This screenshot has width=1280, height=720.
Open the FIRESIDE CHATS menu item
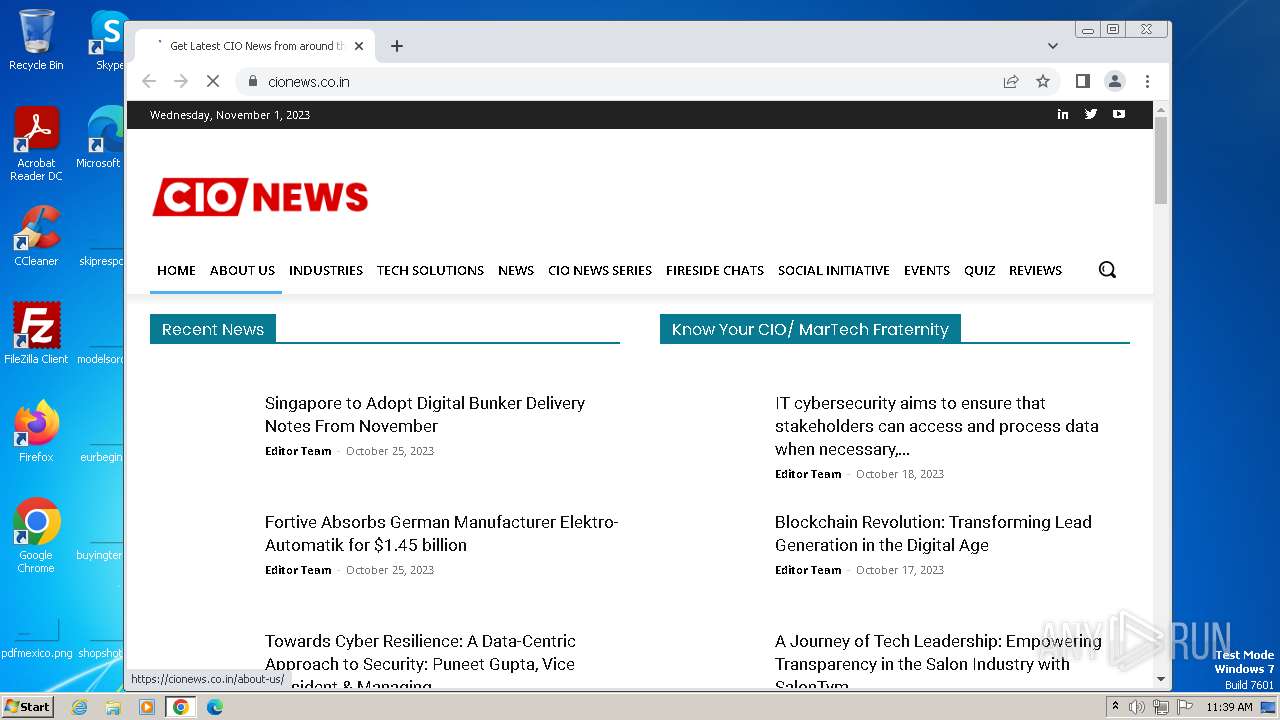(715, 270)
